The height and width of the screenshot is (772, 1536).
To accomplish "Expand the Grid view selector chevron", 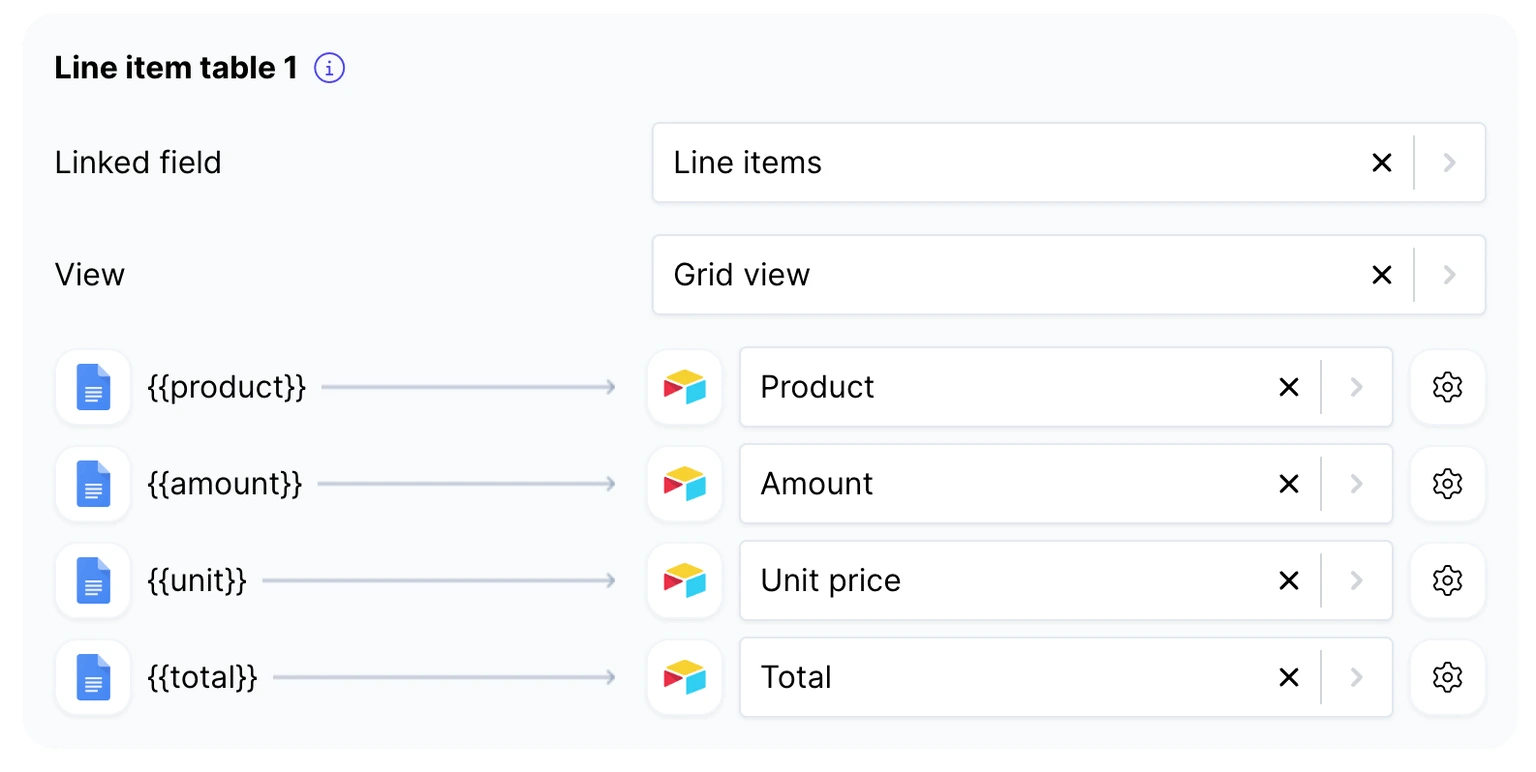I will [1449, 274].
